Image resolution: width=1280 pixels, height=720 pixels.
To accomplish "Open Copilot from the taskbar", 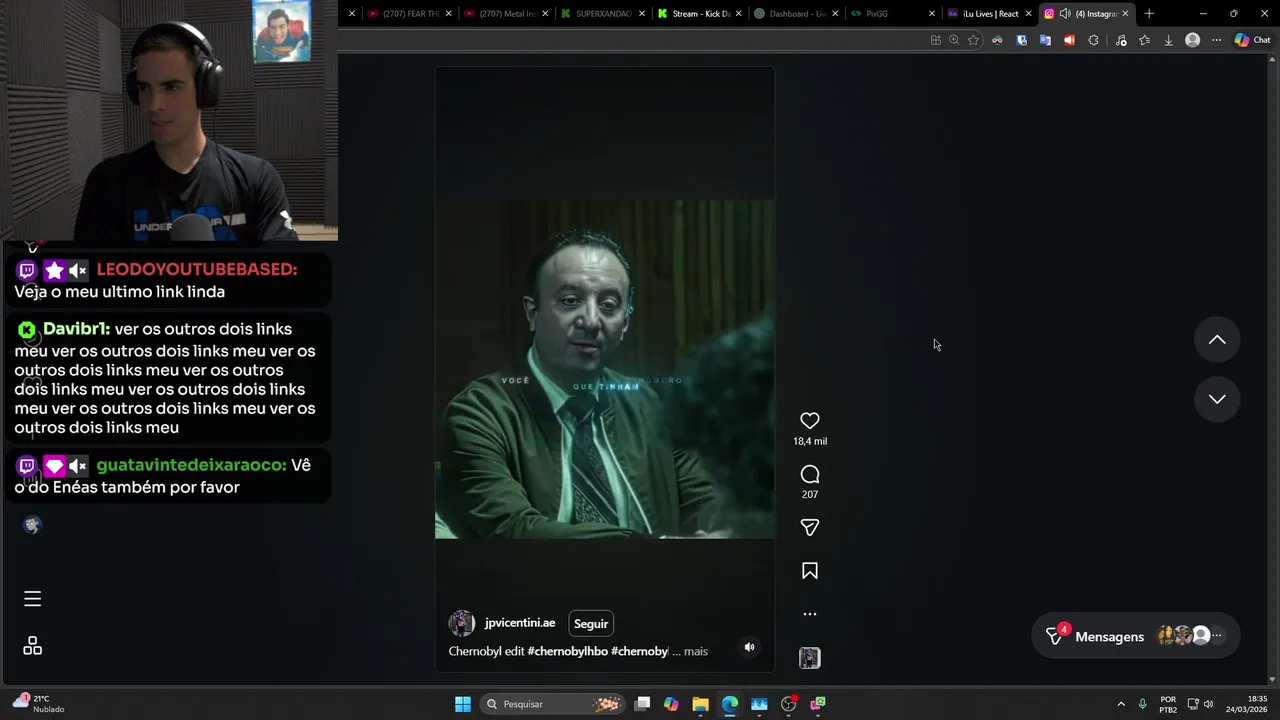I will tap(671, 704).
